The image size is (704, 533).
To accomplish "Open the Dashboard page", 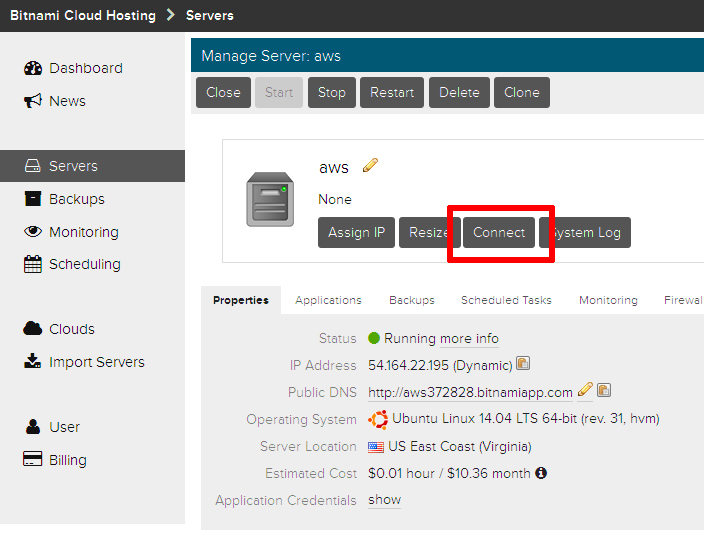I will 86,68.
